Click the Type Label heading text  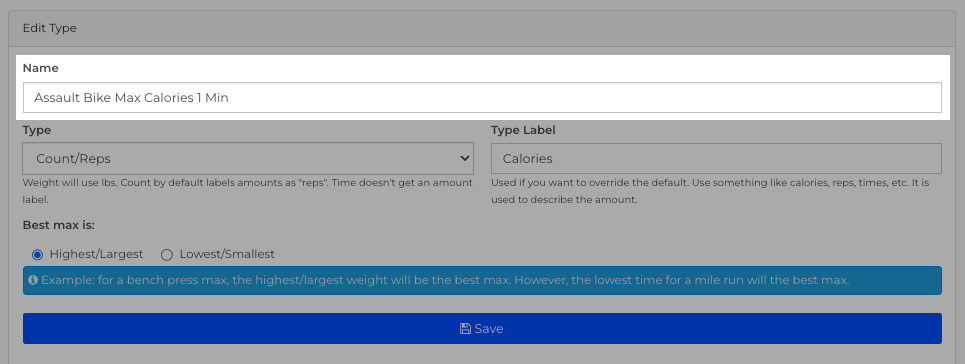523,130
